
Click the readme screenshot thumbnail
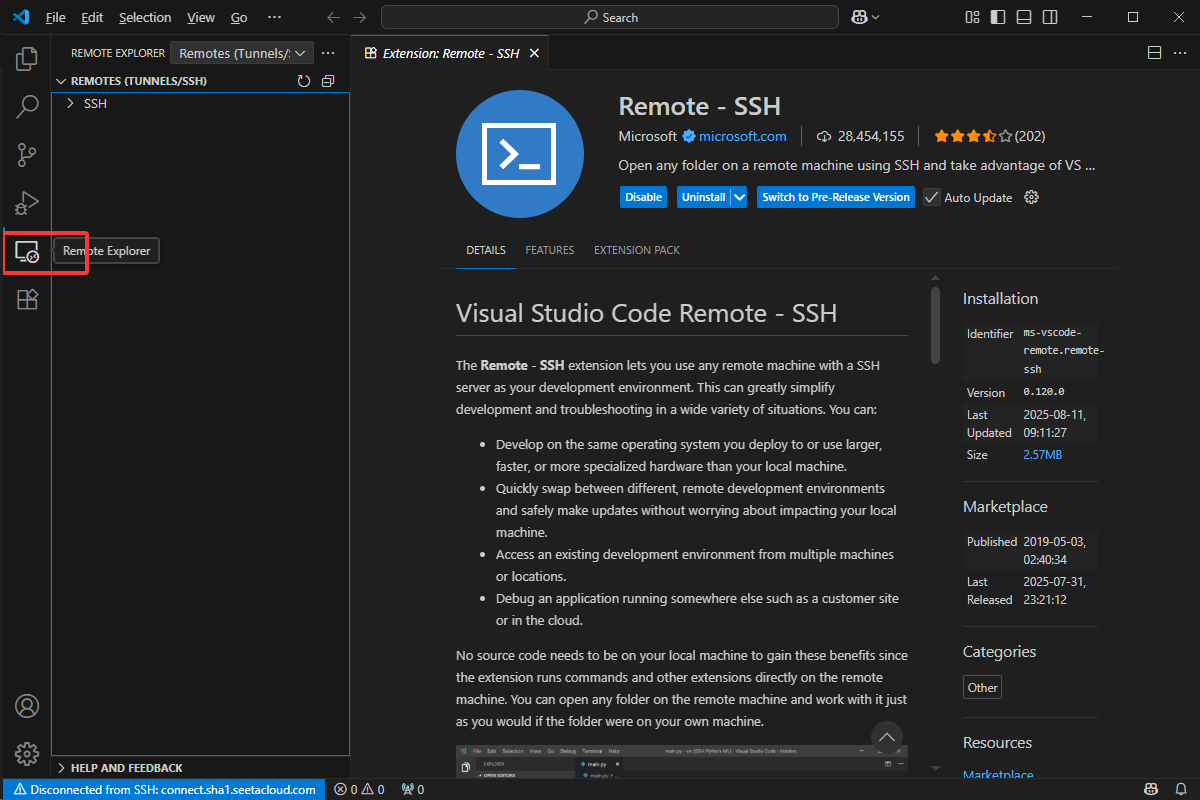(682, 760)
